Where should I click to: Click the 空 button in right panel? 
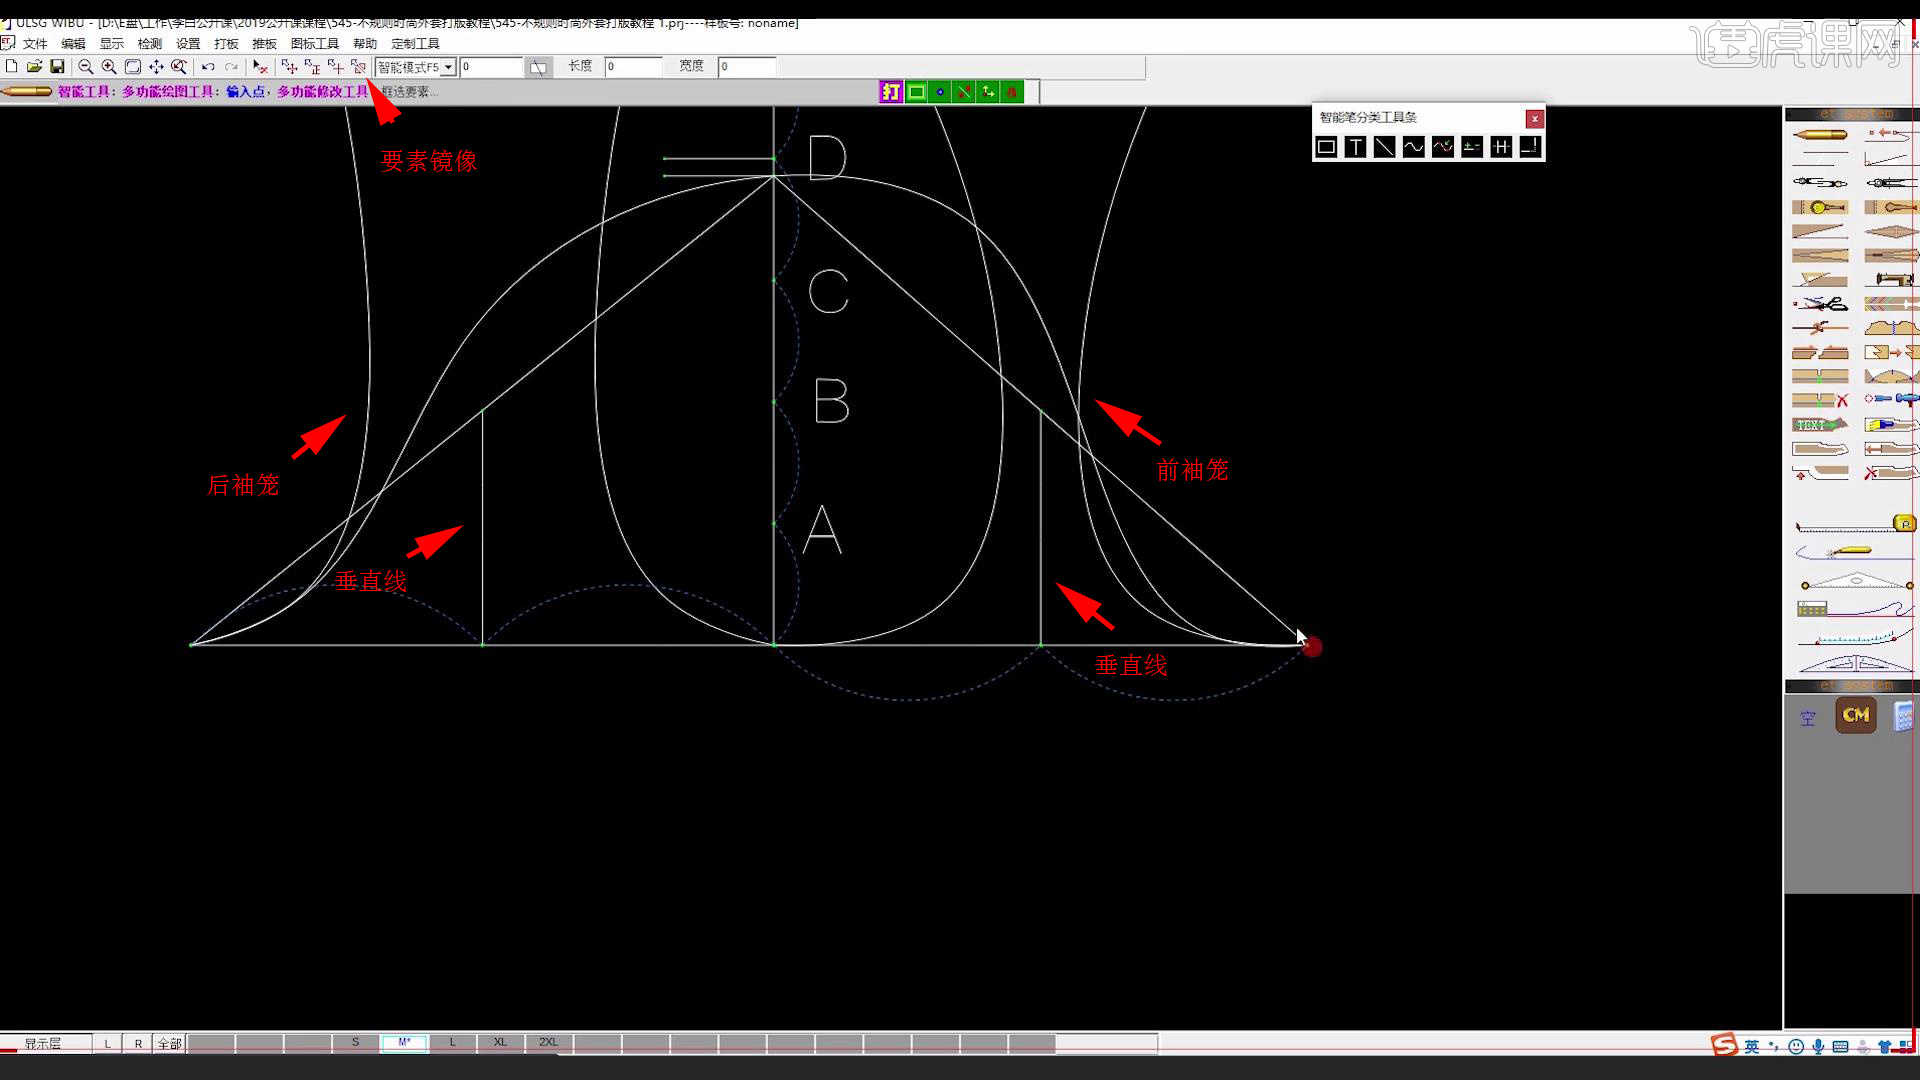click(x=1808, y=718)
